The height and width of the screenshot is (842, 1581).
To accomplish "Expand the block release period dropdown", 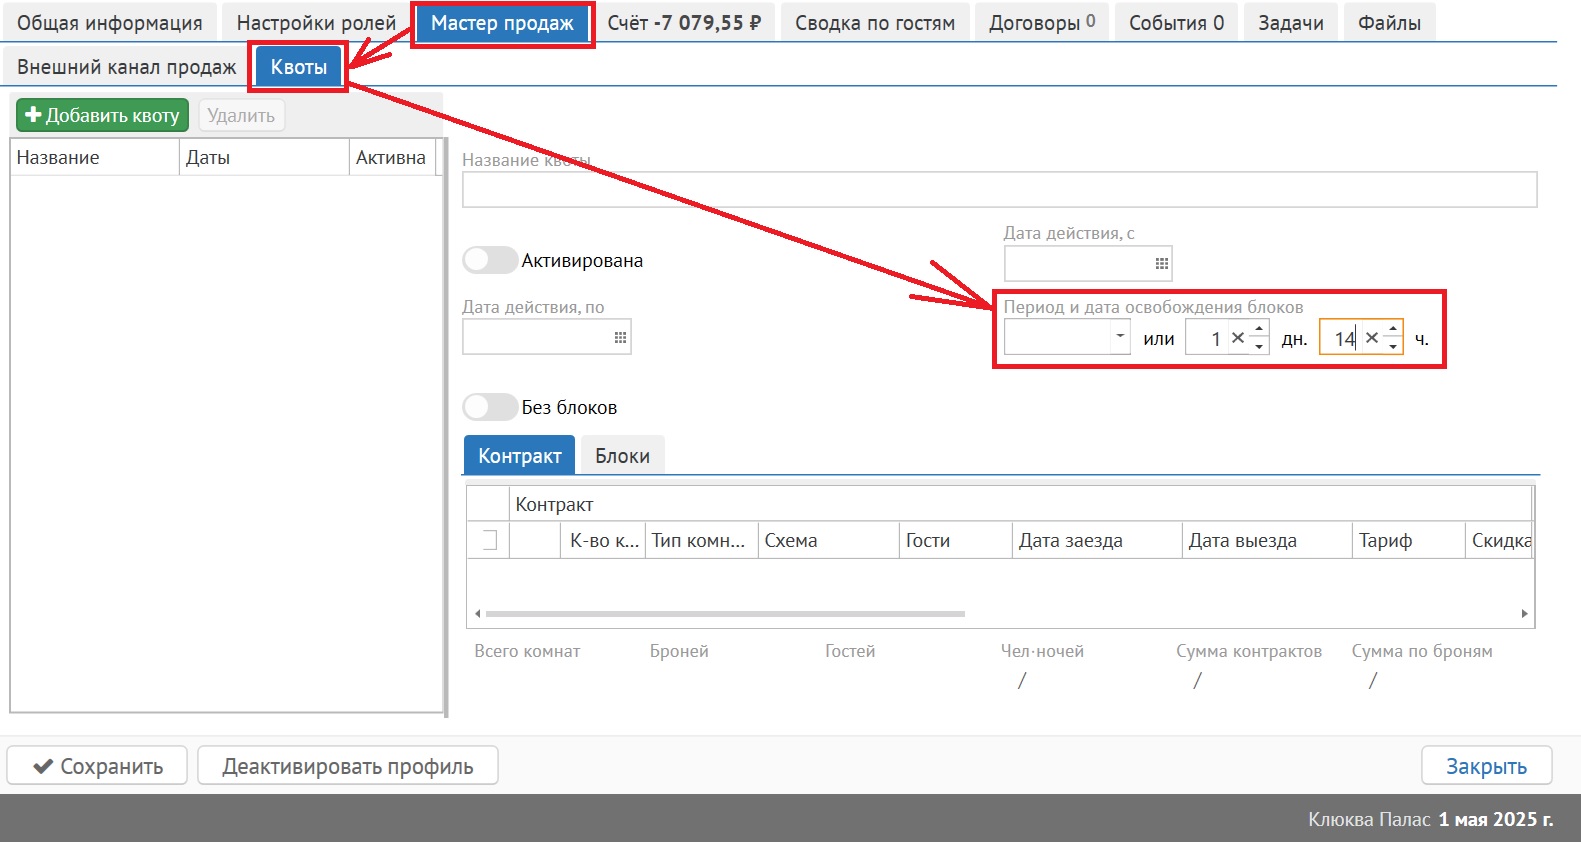I will 1120,337.
